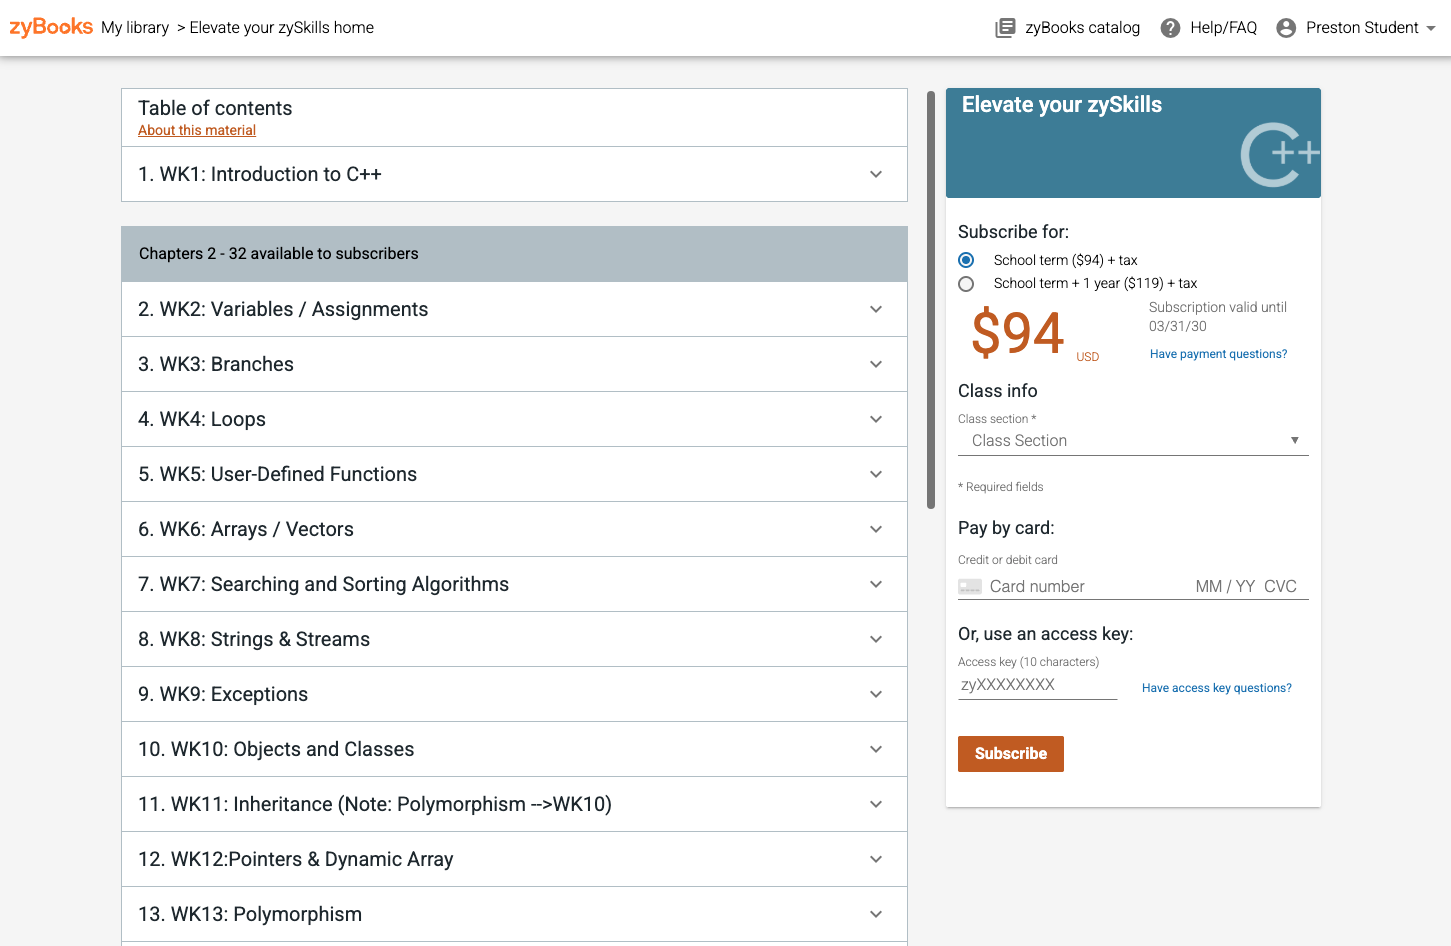Click the C++ logo in the banner
Screen dimensions: 1451x946
pos(1280,154)
